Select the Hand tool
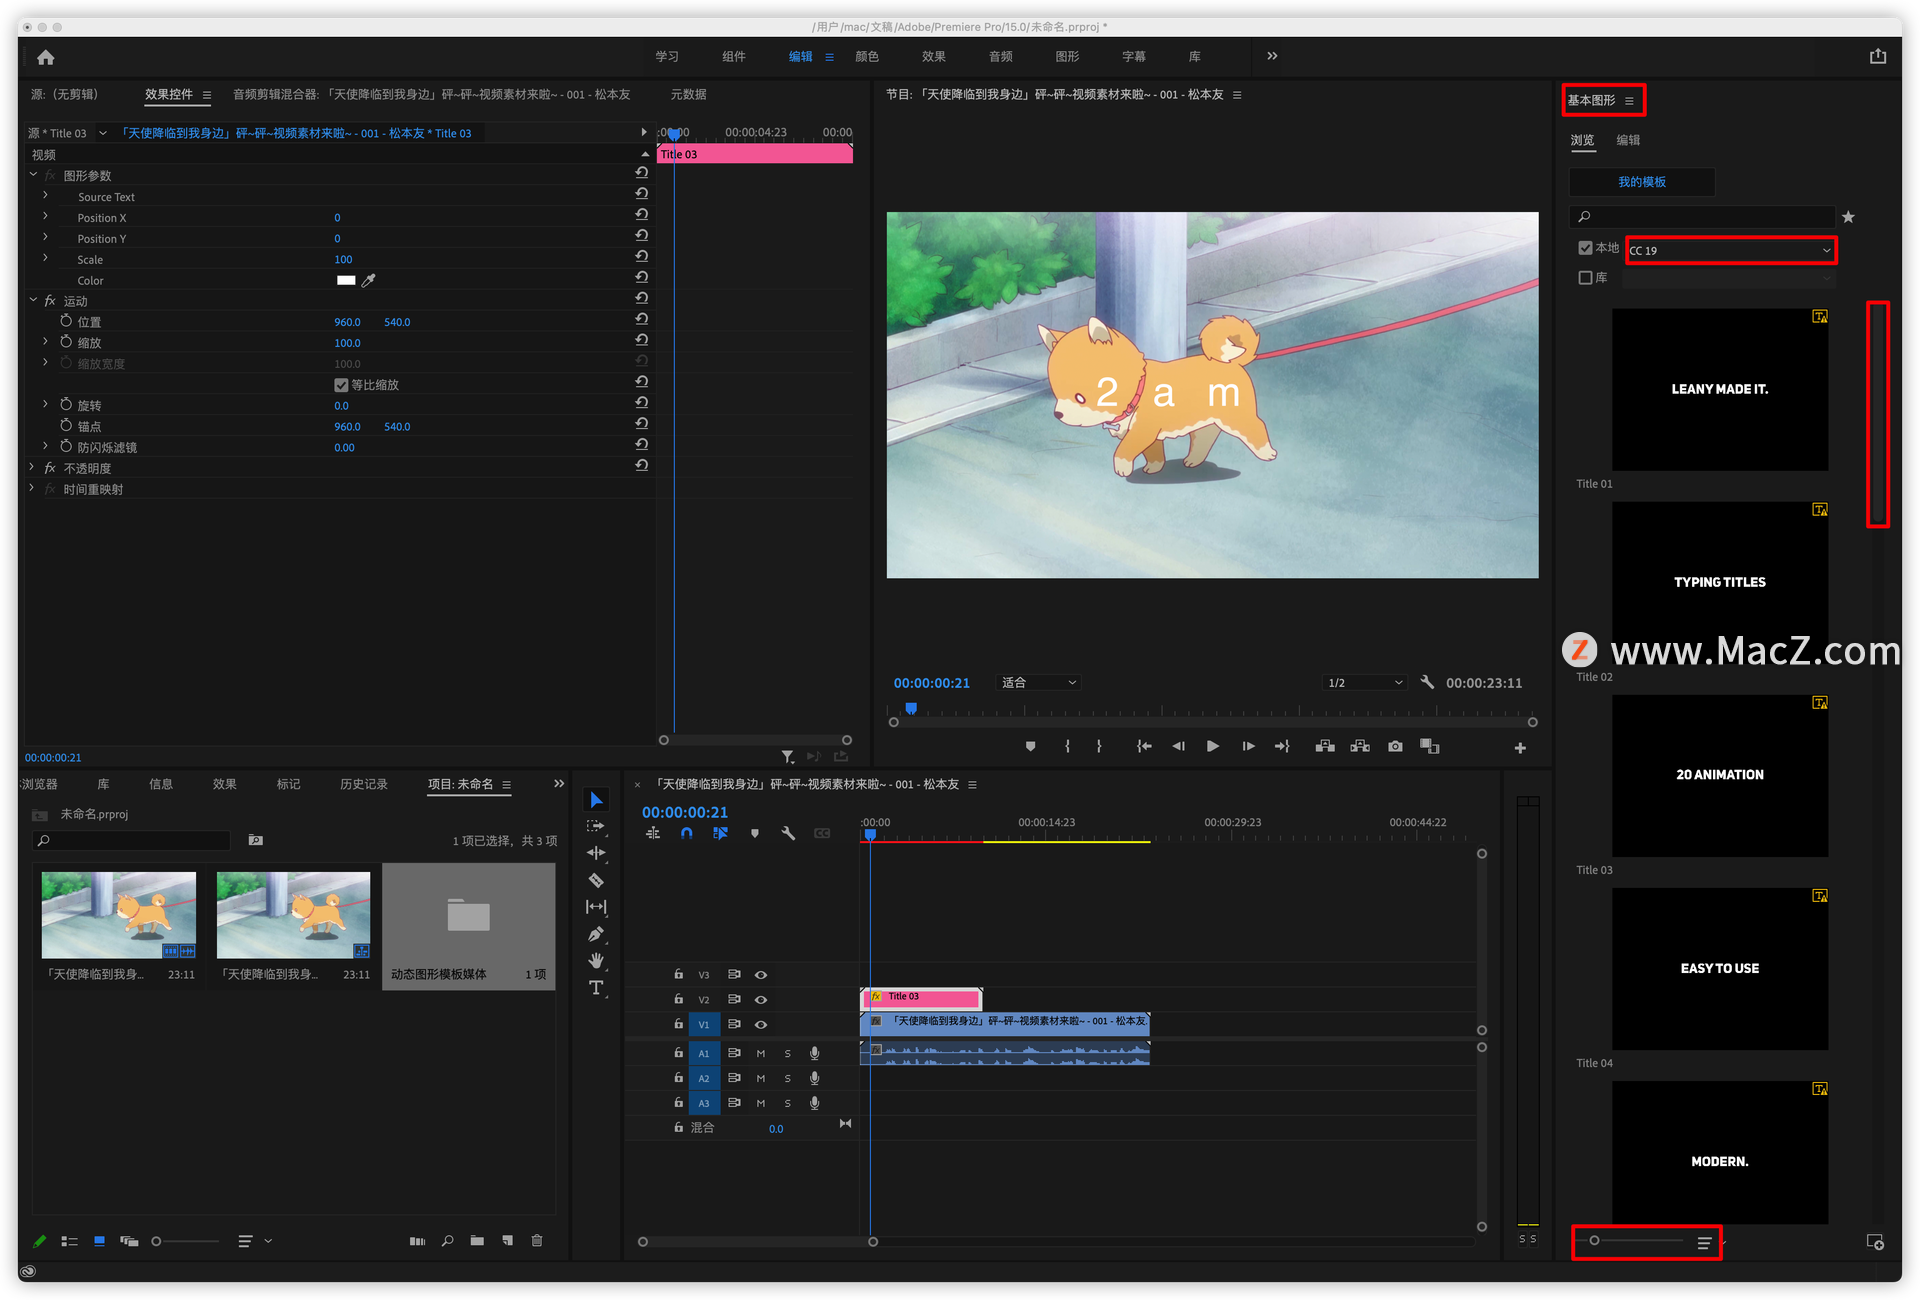The width and height of the screenshot is (1920, 1300). click(596, 961)
